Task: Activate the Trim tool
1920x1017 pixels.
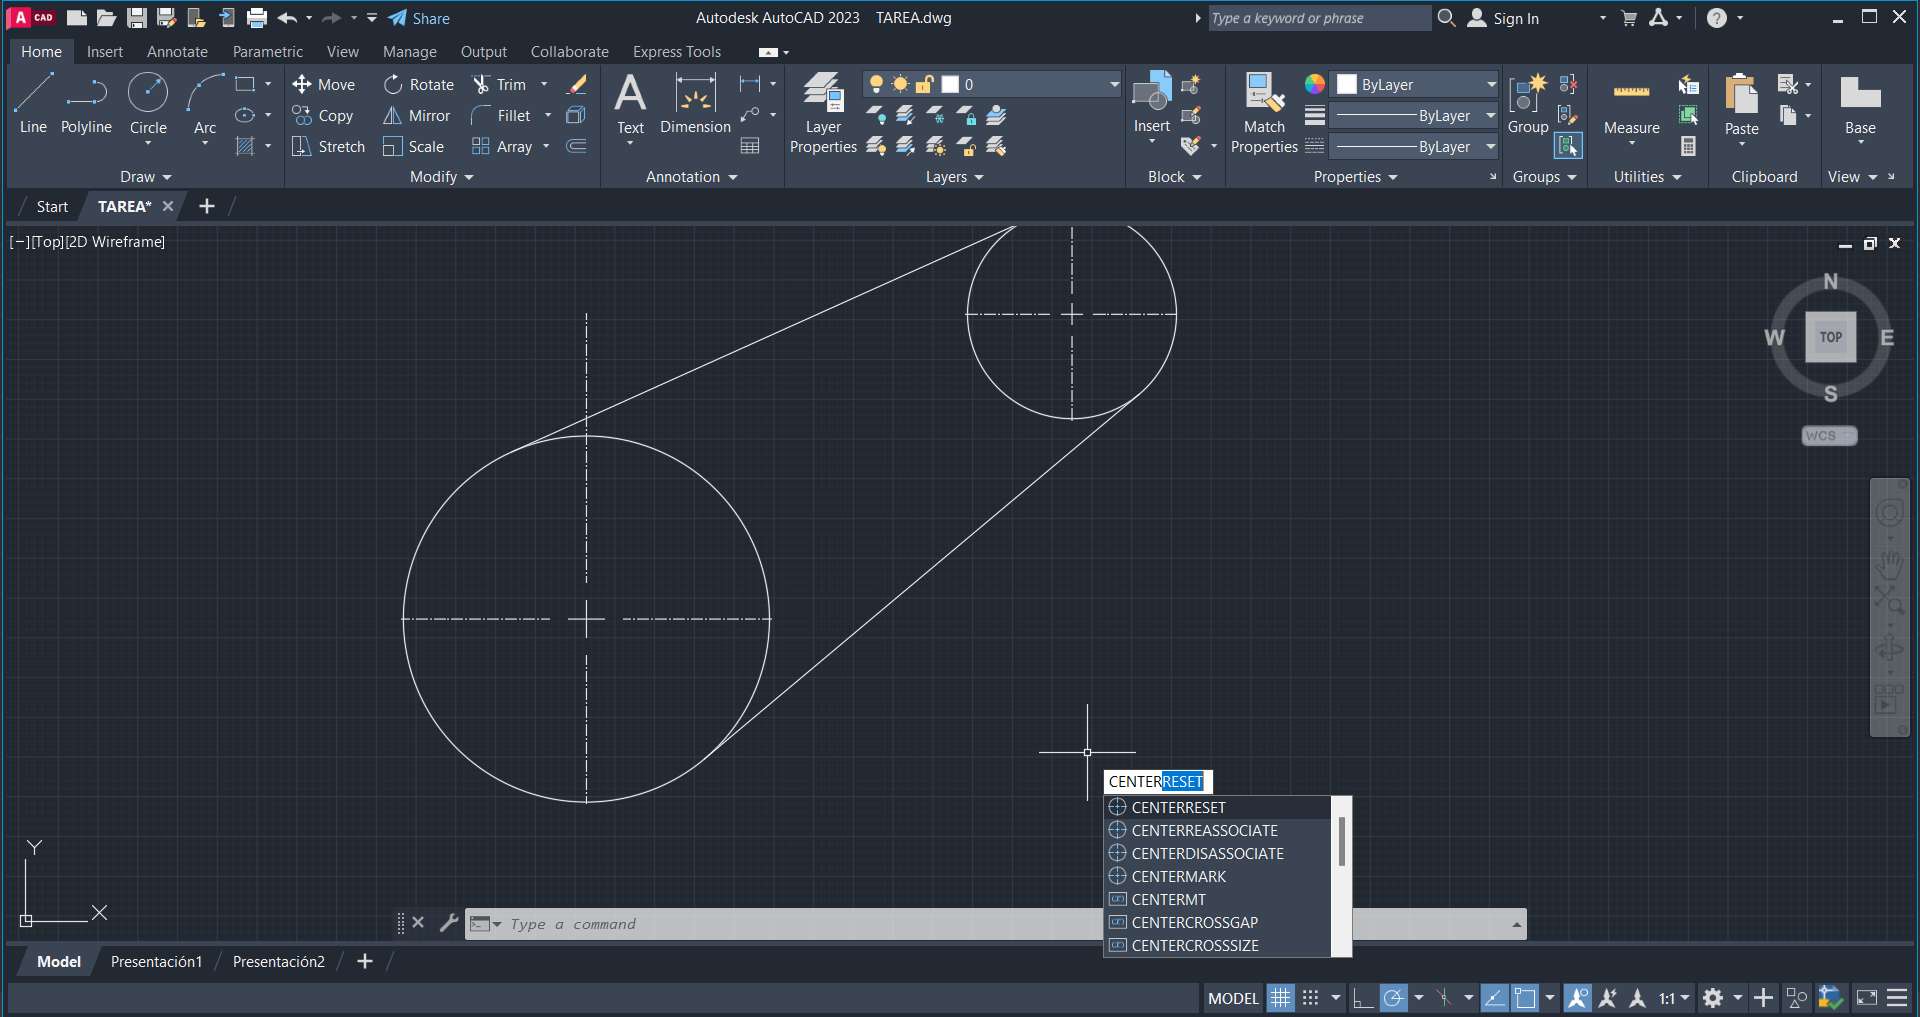Action: pos(499,85)
